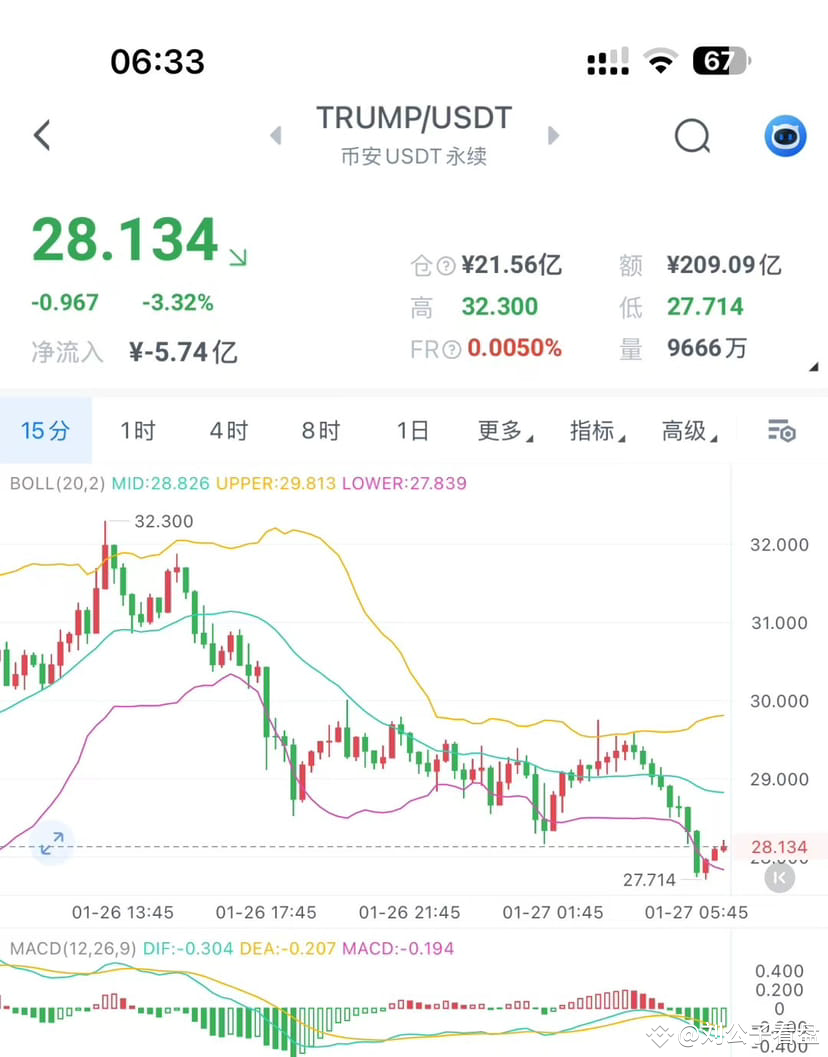This screenshot has height=1057, width=828.
Task: Tap the 32.000 price axis label
Action: click(779, 545)
